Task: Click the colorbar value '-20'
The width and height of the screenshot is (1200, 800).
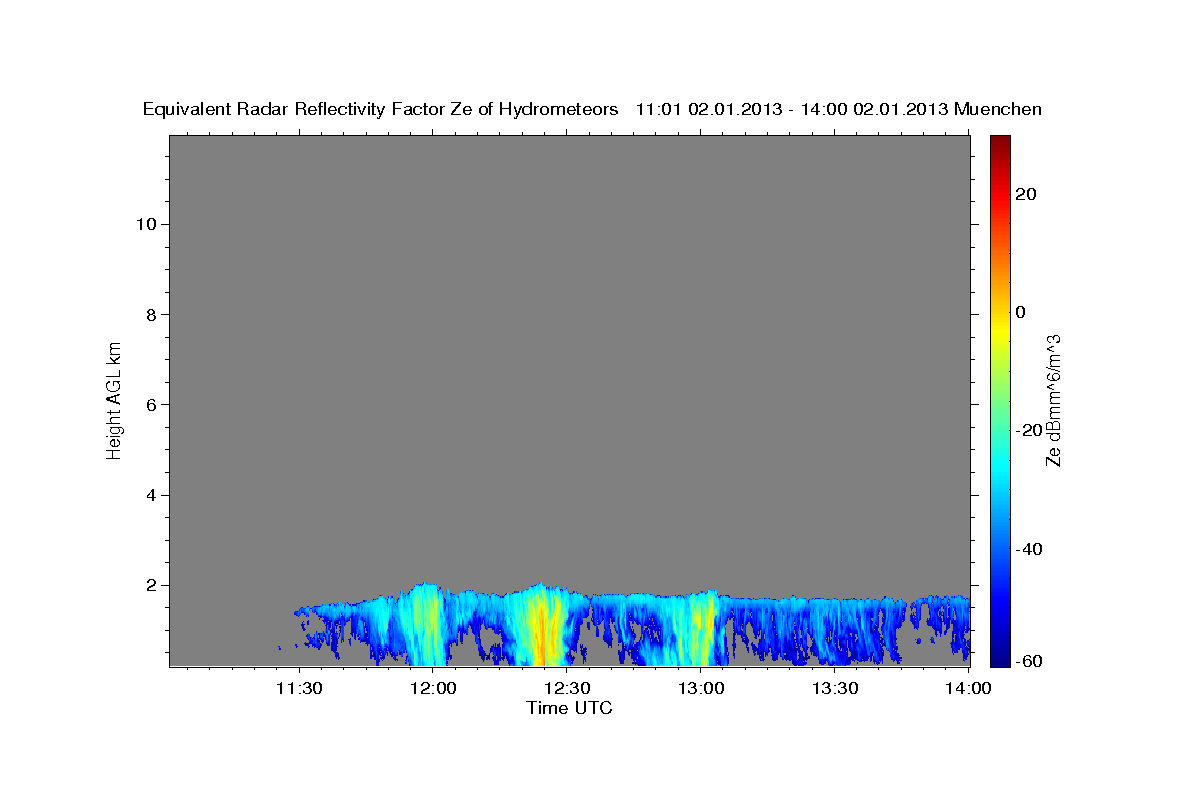Action: pyautogui.click(x=1030, y=431)
